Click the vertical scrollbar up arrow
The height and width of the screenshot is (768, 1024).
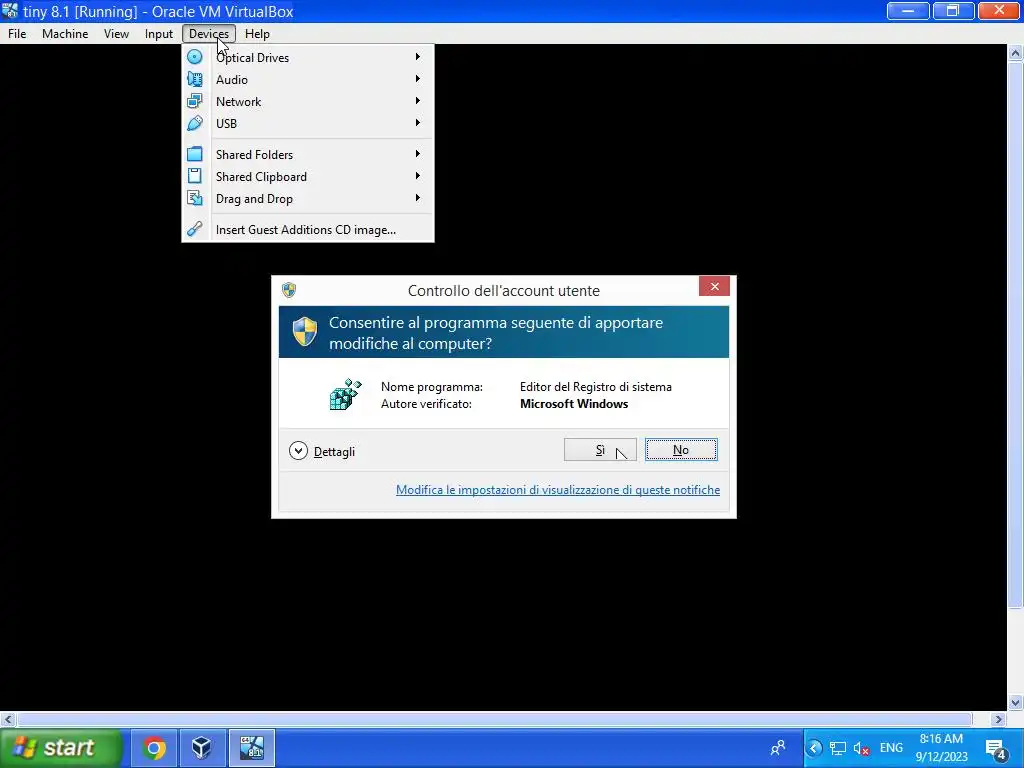click(1016, 53)
